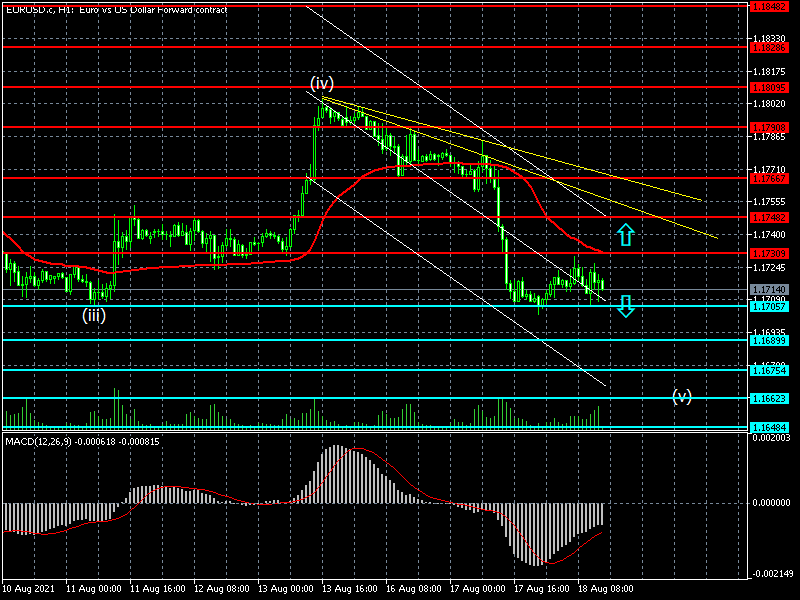The height and width of the screenshot is (600, 800).
Task: Click the 1.17710 price scale value
Action: pyautogui.click(x=769, y=169)
